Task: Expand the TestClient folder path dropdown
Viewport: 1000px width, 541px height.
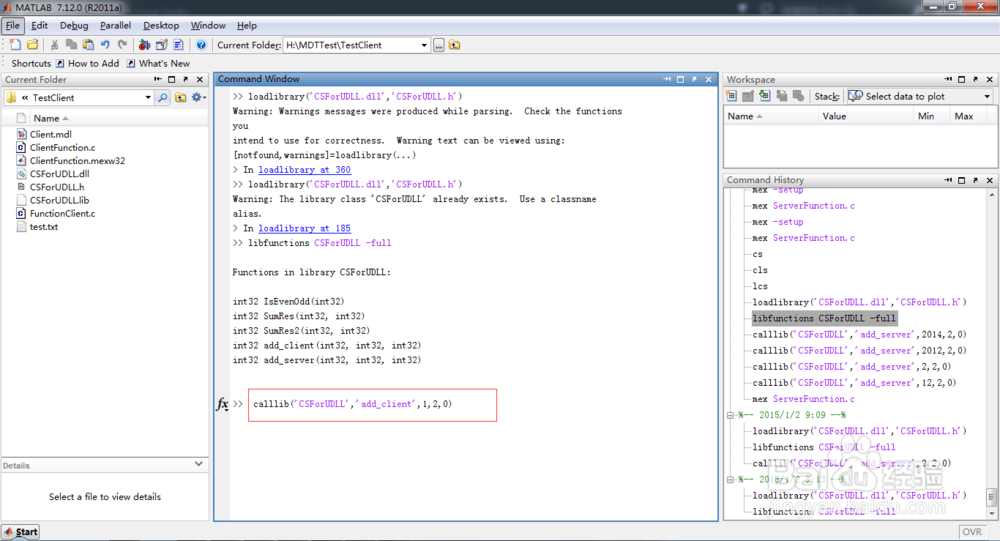Action: point(148,98)
